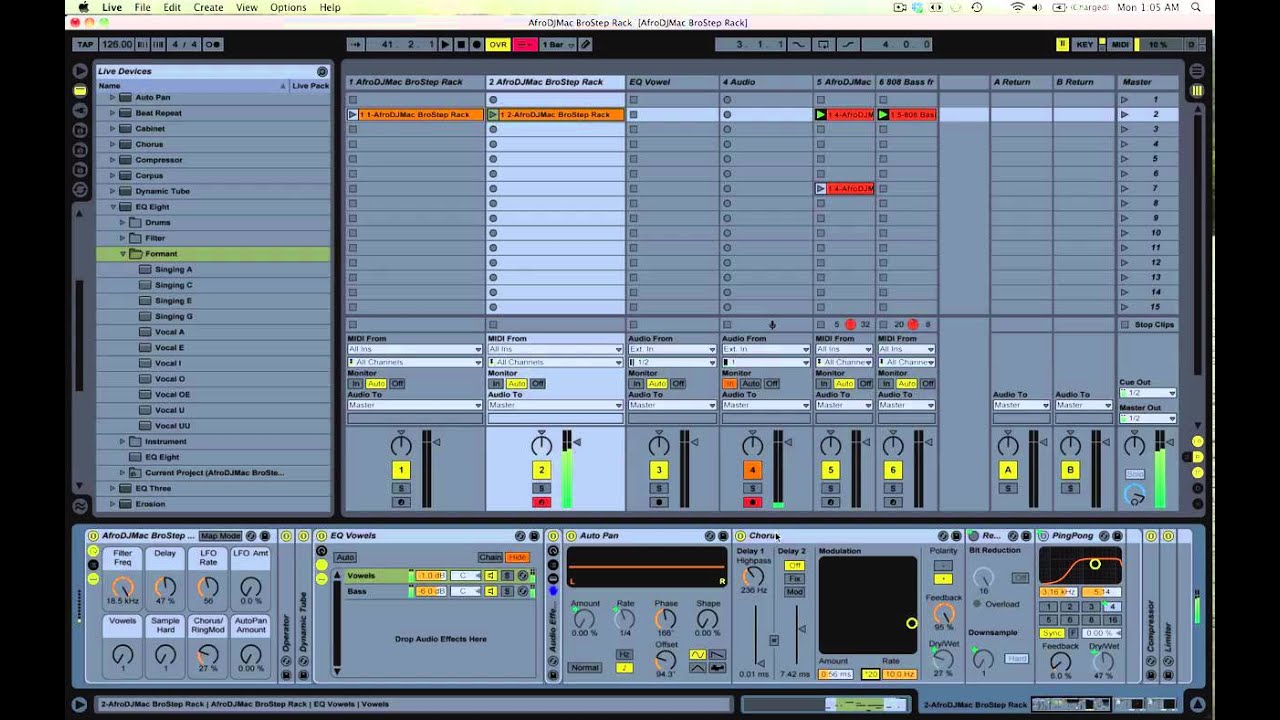Click track 2 activator button

click(x=541, y=470)
